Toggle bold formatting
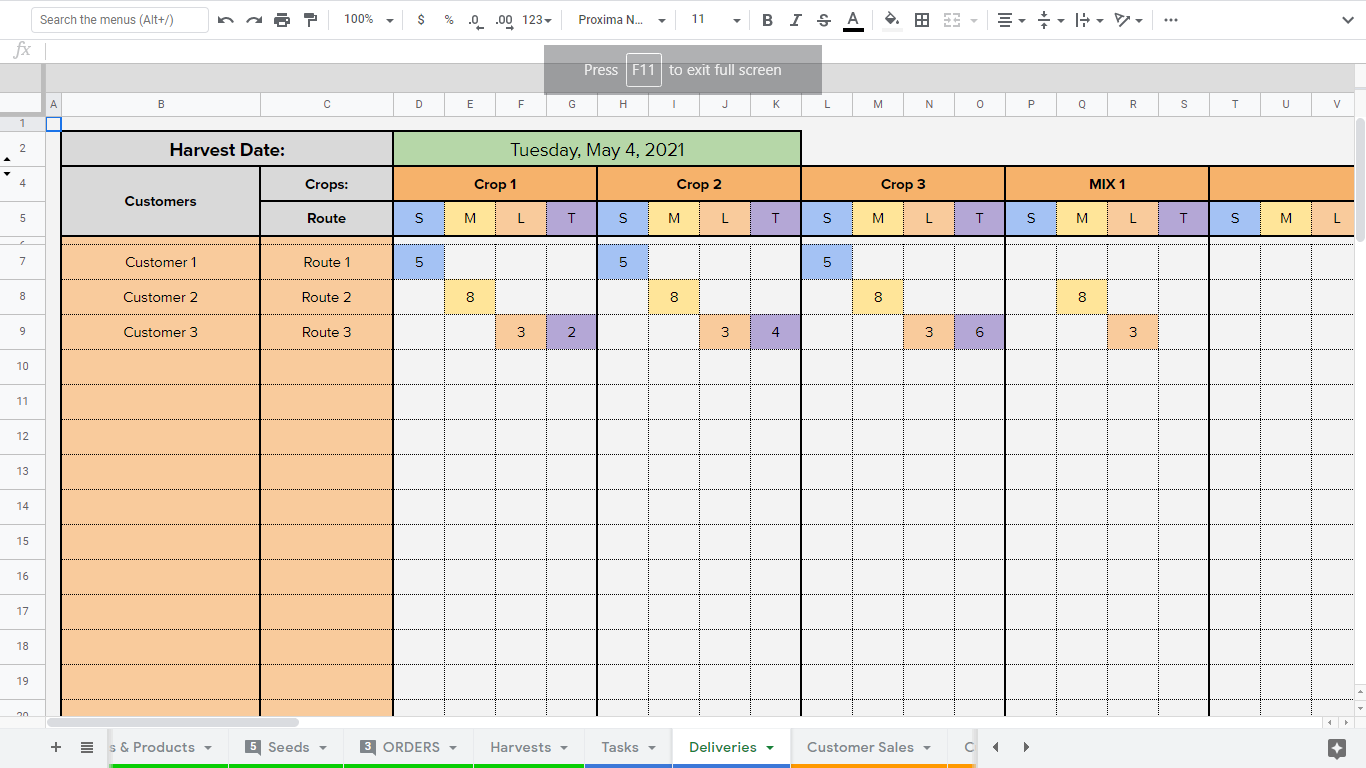Image resolution: width=1366 pixels, height=768 pixels. 767,20
